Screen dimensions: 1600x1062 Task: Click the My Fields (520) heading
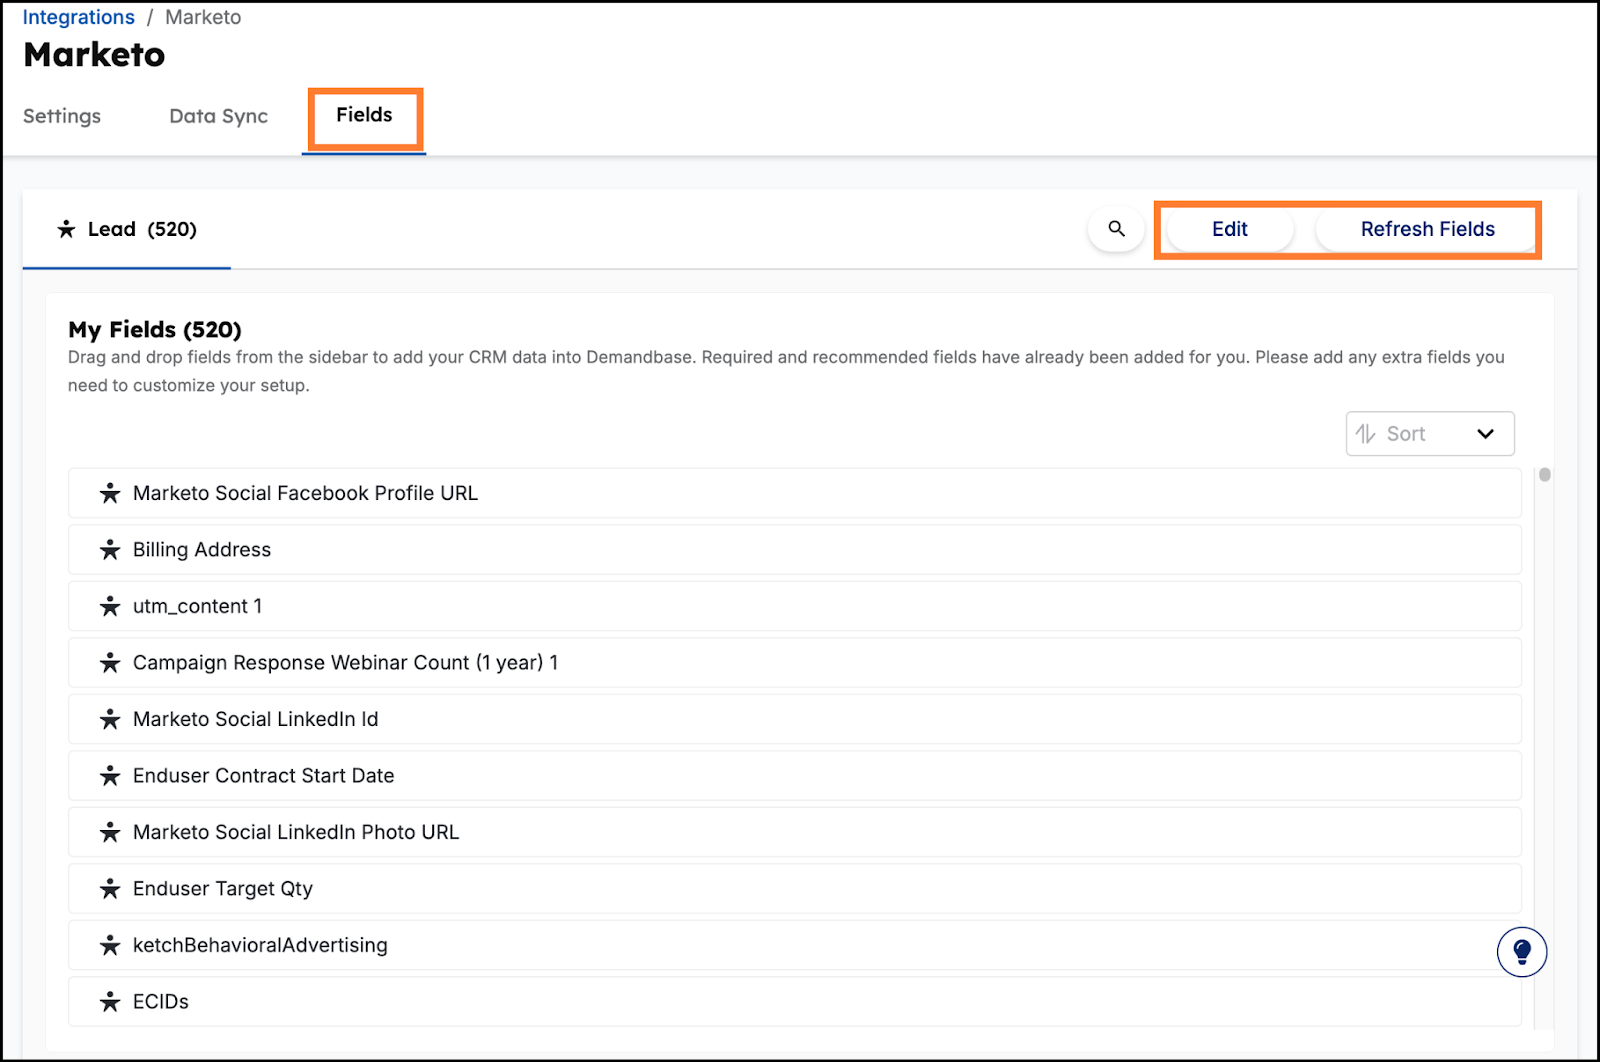tap(155, 330)
